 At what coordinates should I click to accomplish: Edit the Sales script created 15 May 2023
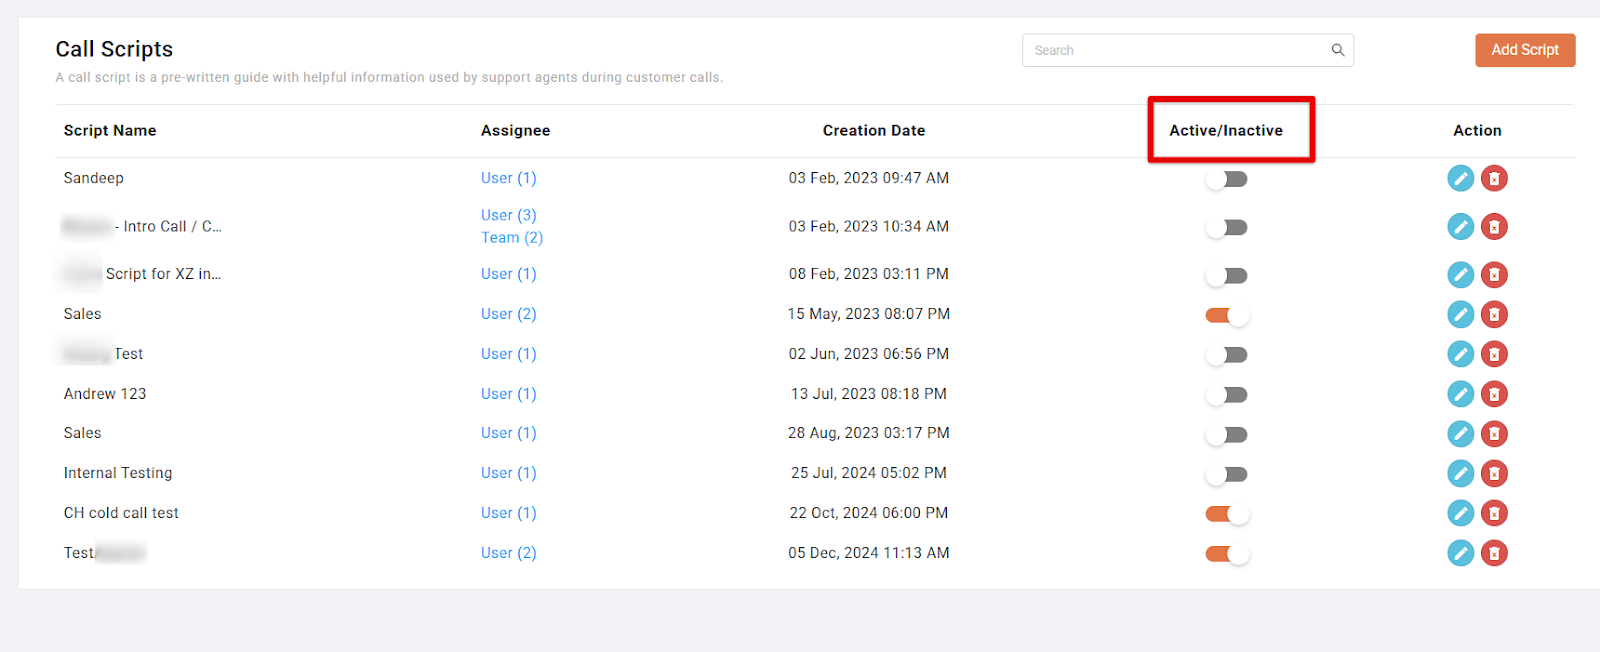pos(1460,314)
